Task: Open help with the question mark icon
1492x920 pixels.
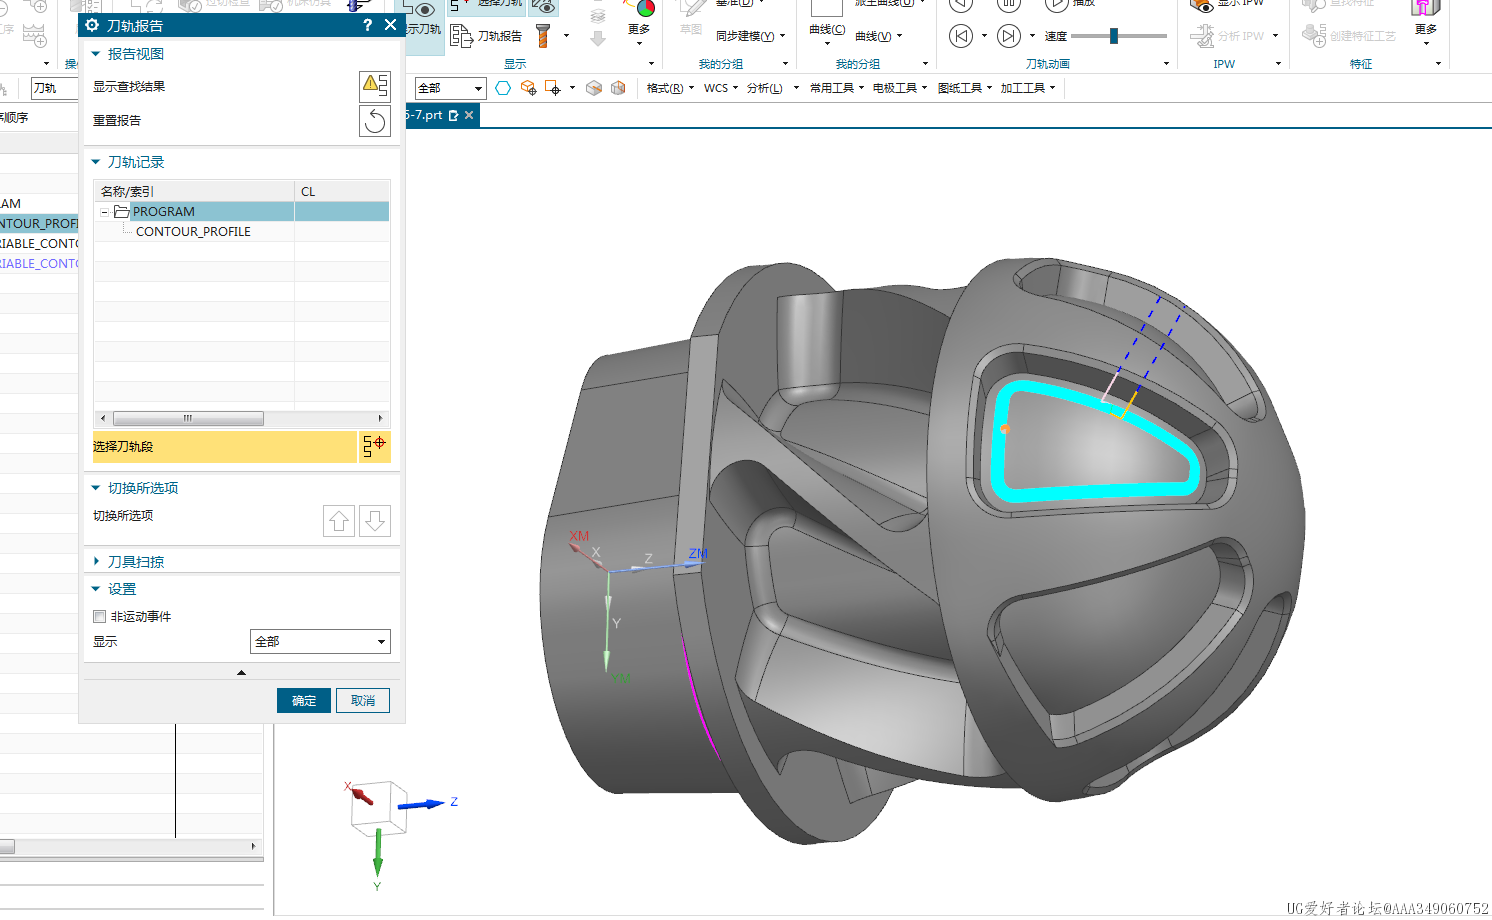Action: [x=367, y=25]
